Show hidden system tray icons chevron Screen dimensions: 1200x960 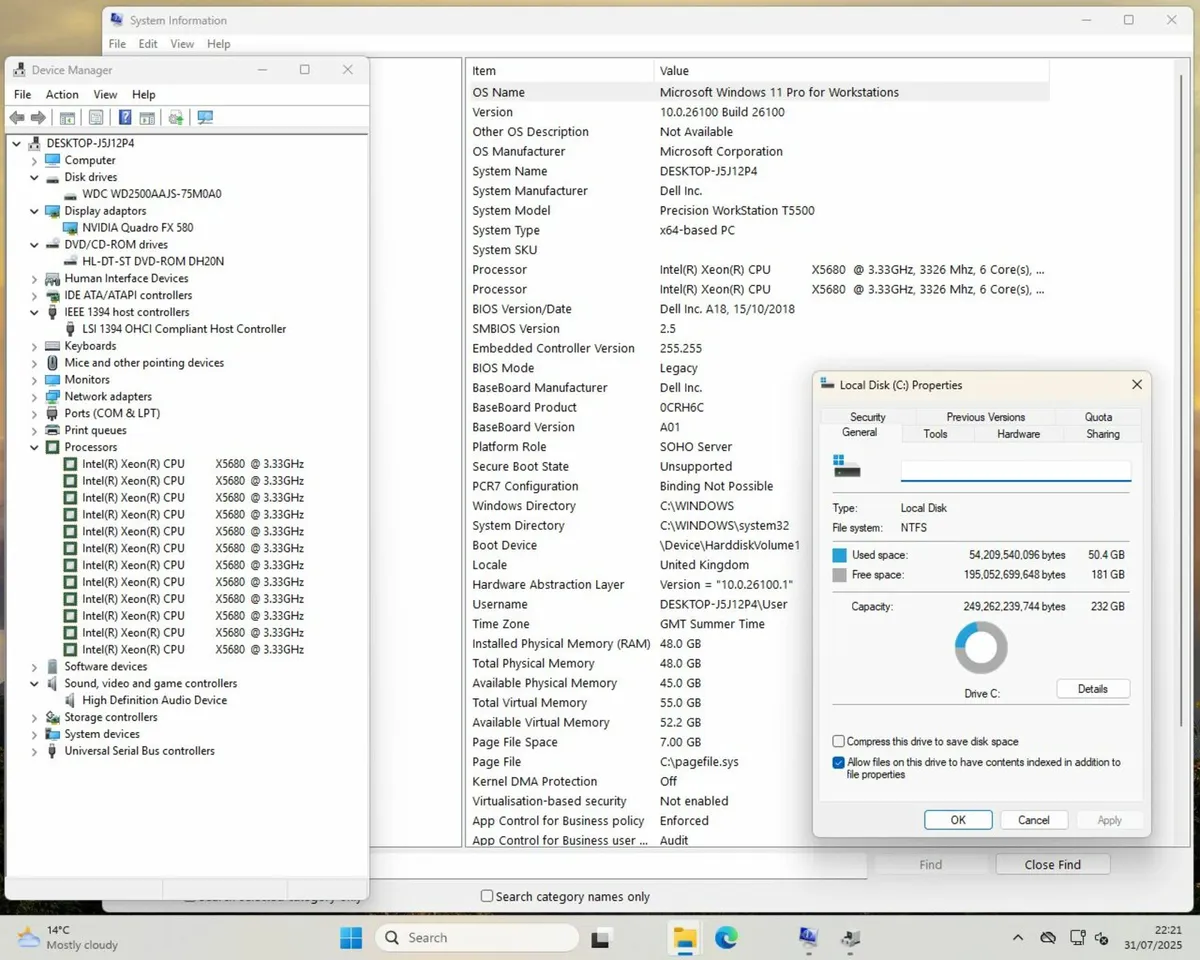[1018, 938]
